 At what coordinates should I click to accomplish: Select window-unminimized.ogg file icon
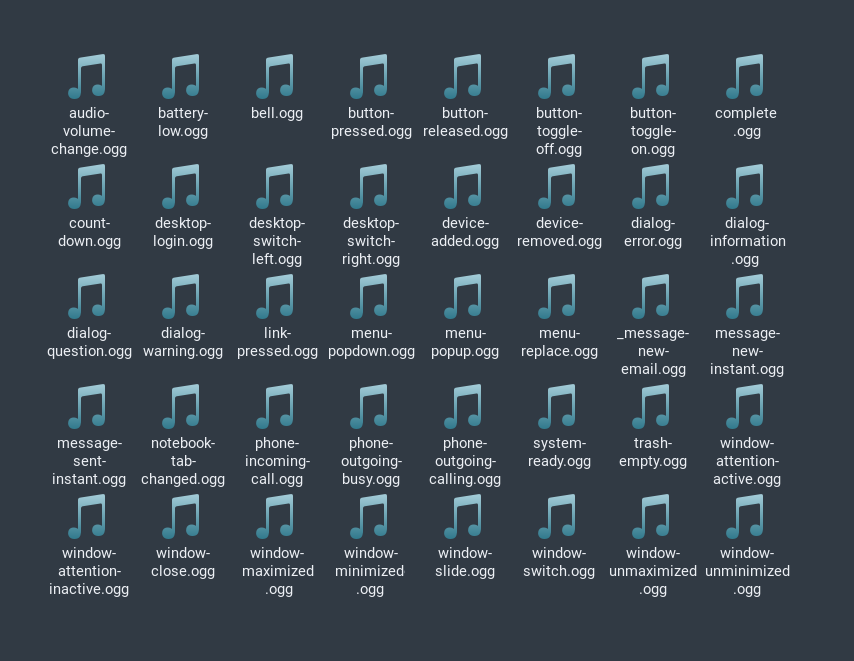point(746,516)
